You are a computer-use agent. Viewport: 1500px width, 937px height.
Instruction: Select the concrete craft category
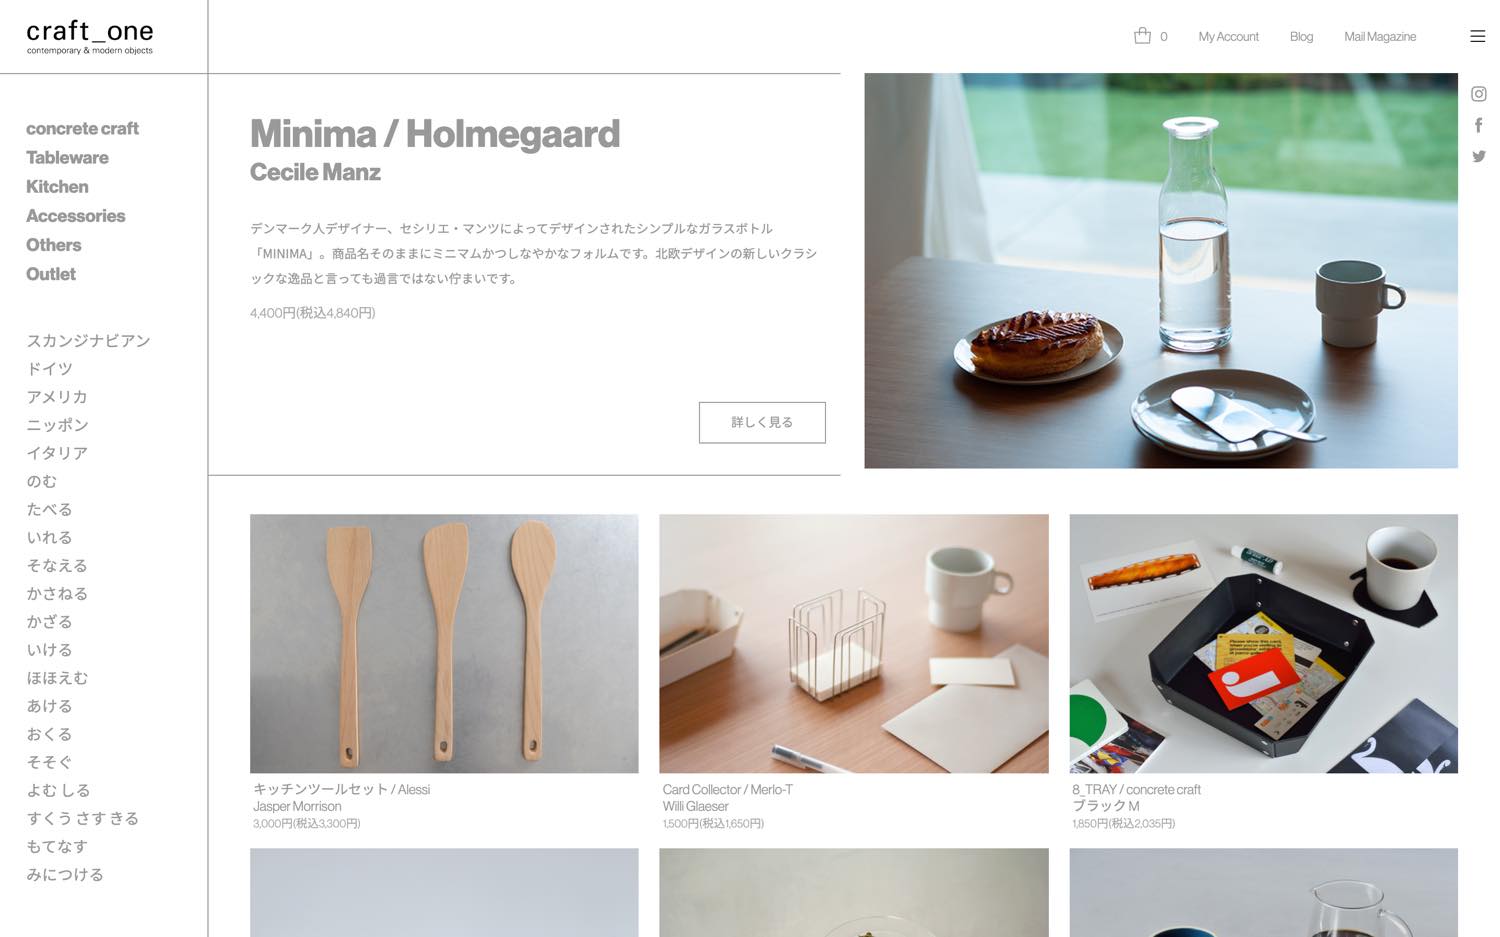click(x=82, y=128)
